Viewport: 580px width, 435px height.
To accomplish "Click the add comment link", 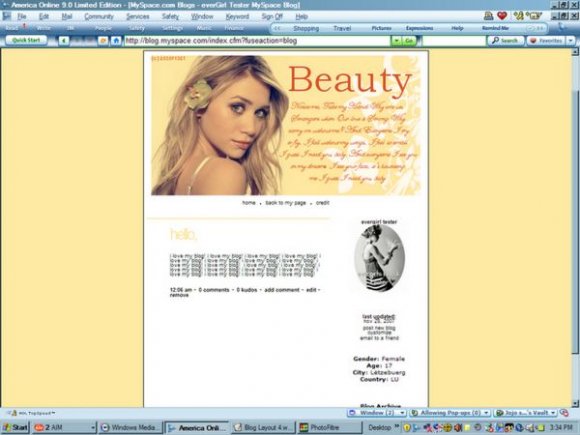I will [282, 290].
